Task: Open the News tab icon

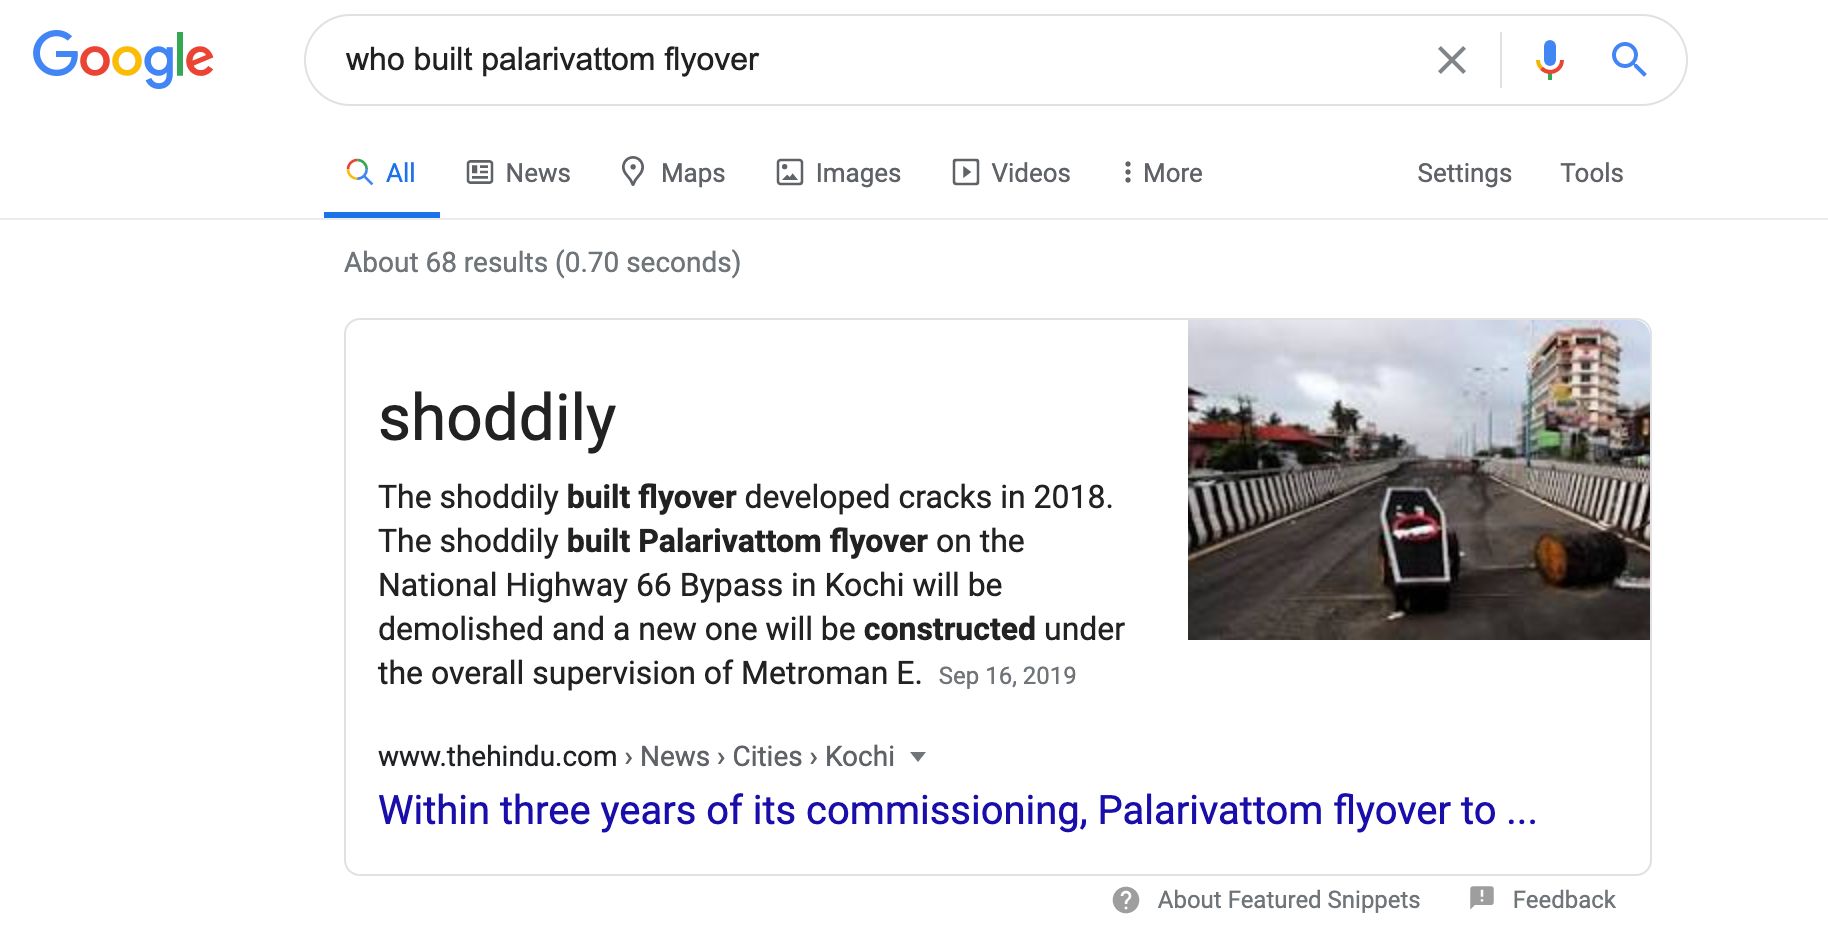Action: (x=480, y=172)
